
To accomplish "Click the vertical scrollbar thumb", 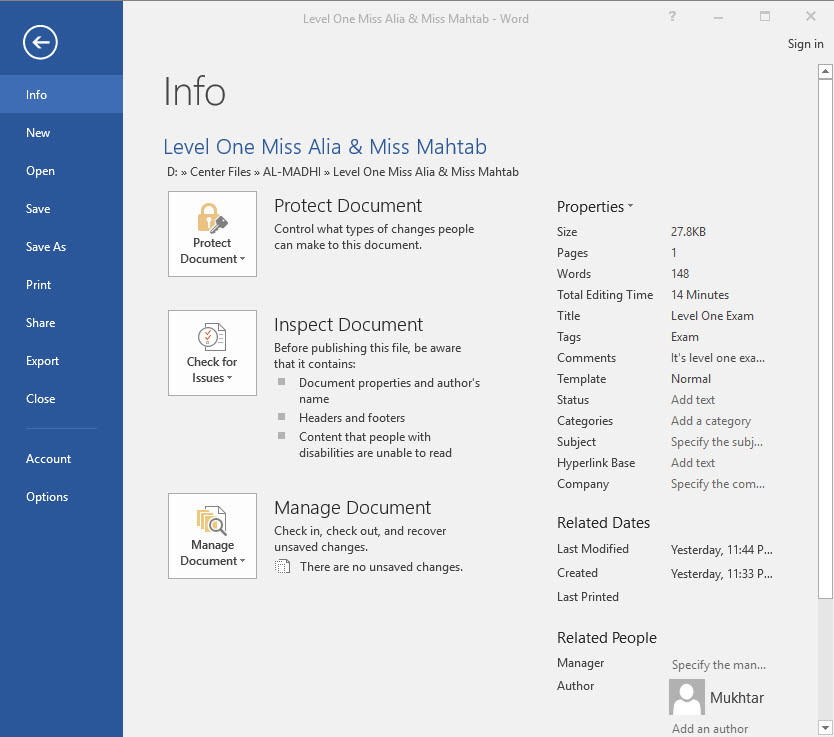I will 825,339.
